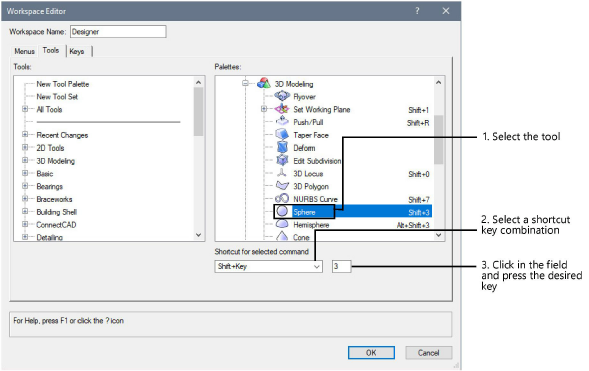Select the 3D Locus tool icon
This screenshot has width=589, height=371.
point(282,173)
